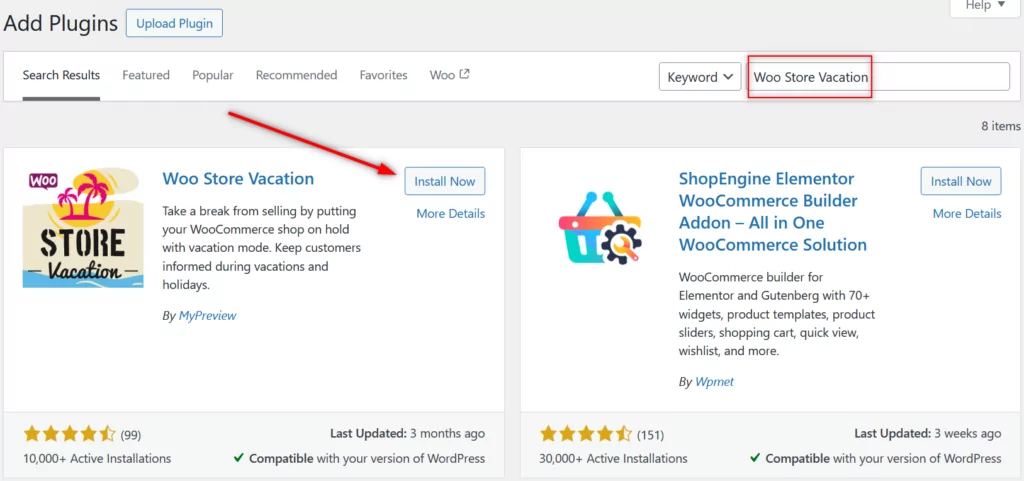Viewport: 1024px width, 481px height.
Task: Open More Details for ShopEngine plugin
Action: [967, 213]
